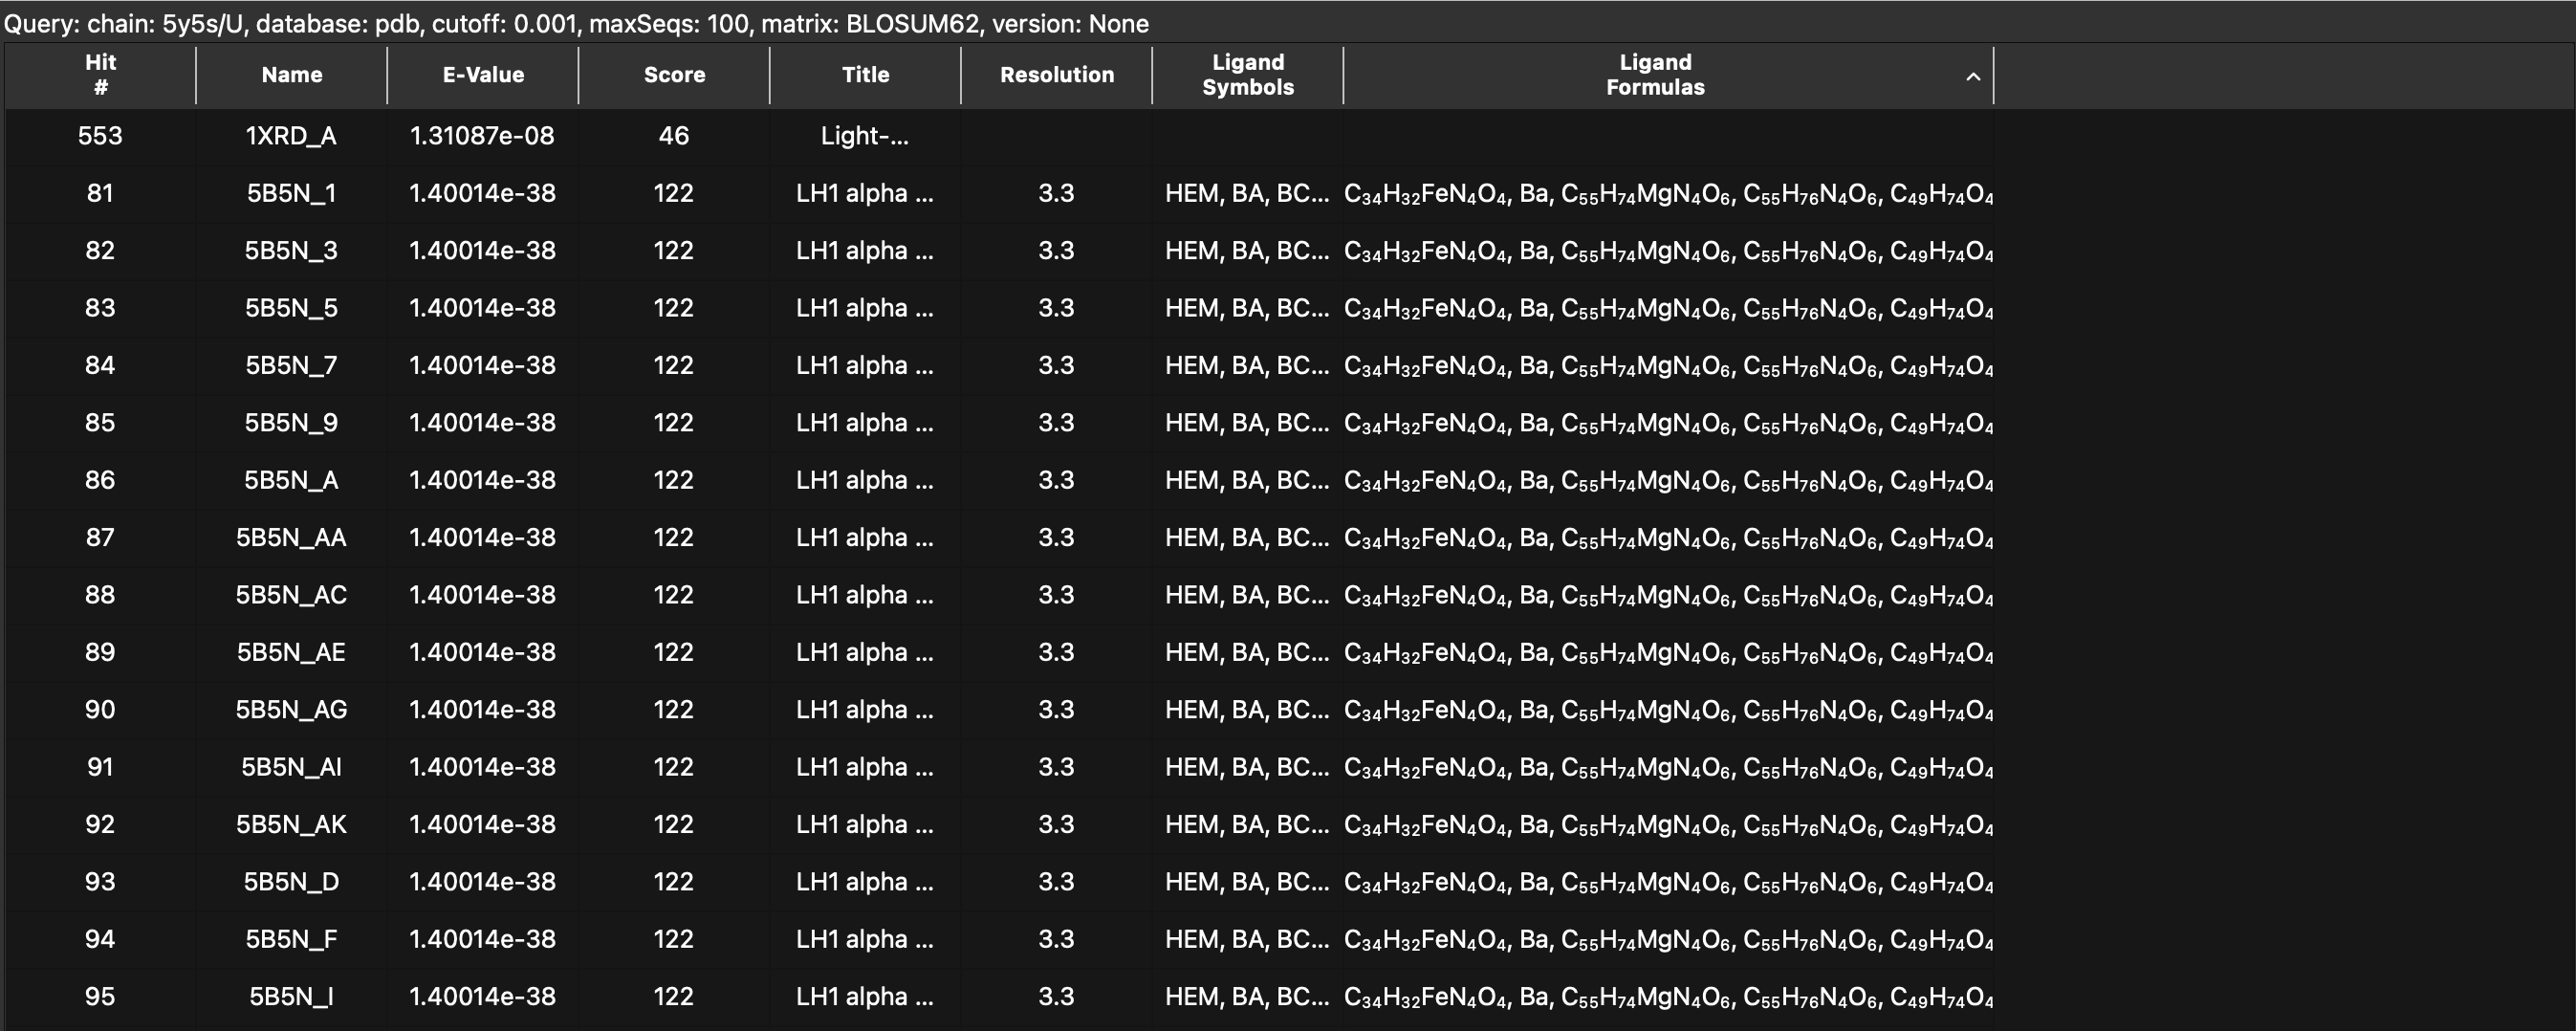2576x1031 pixels.
Task: Click ligand symbols cell for hit 85
Action: 1247,423
